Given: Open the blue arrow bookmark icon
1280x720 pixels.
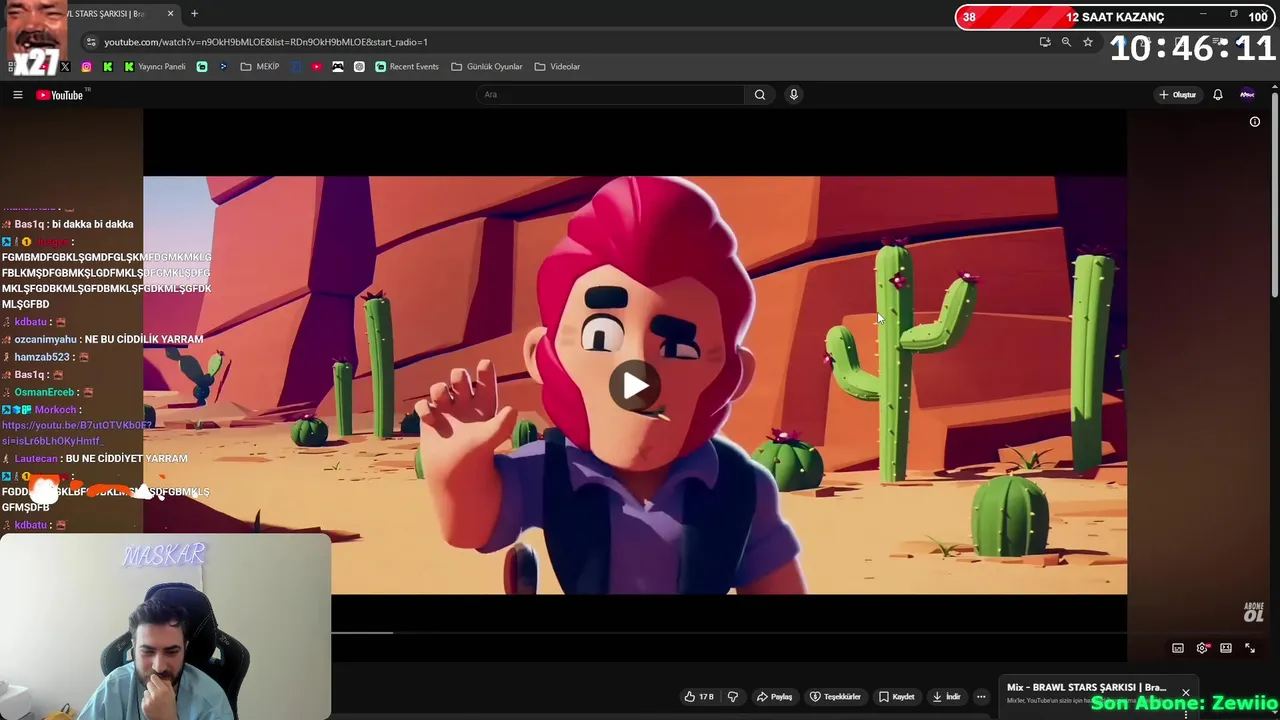Looking at the screenshot, I should click(x=223, y=67).
